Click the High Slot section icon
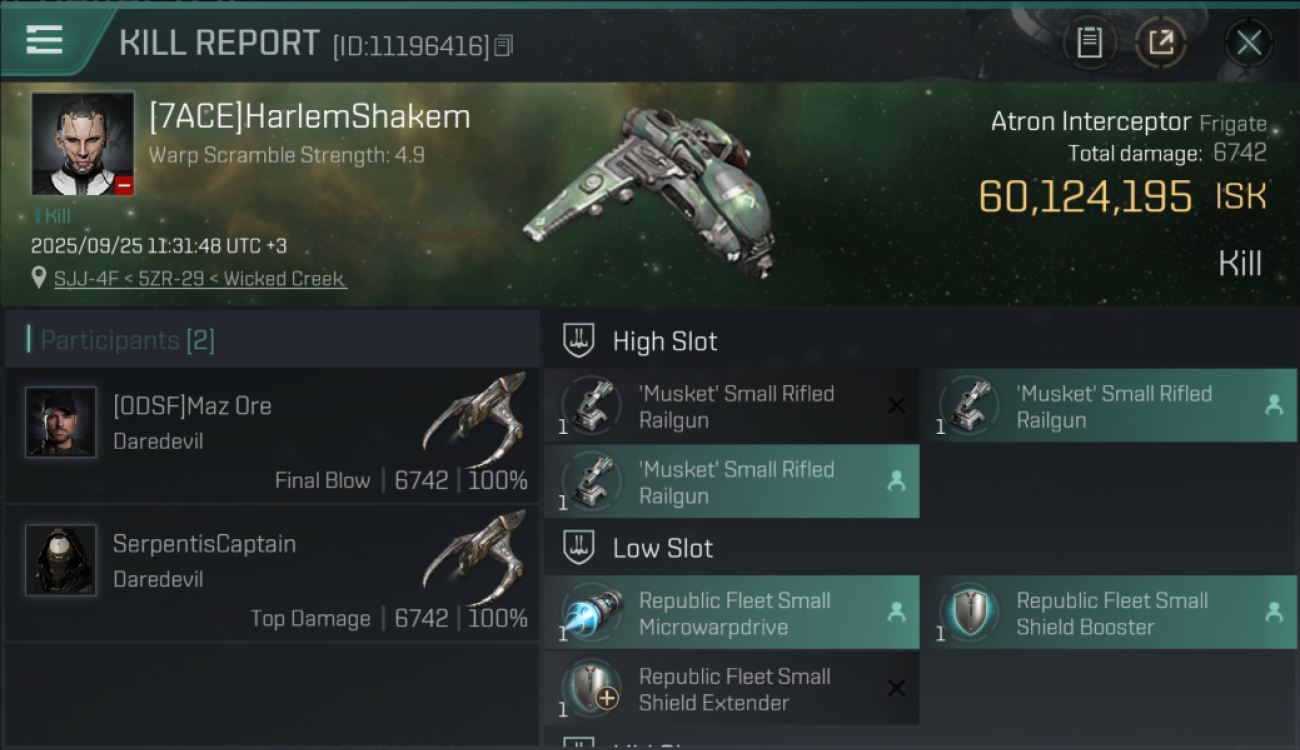The height and width of the screenshot is (750, 1300). tap(578, 341)
